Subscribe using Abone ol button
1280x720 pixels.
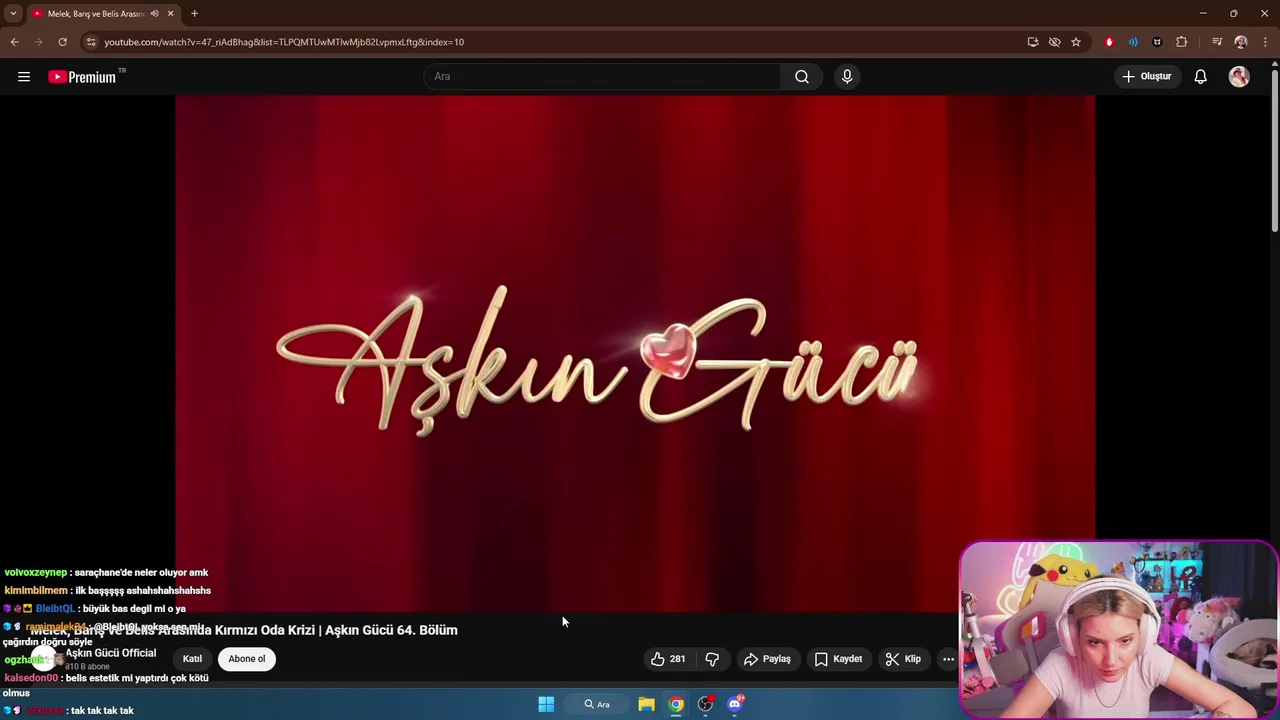click(247, 659)
